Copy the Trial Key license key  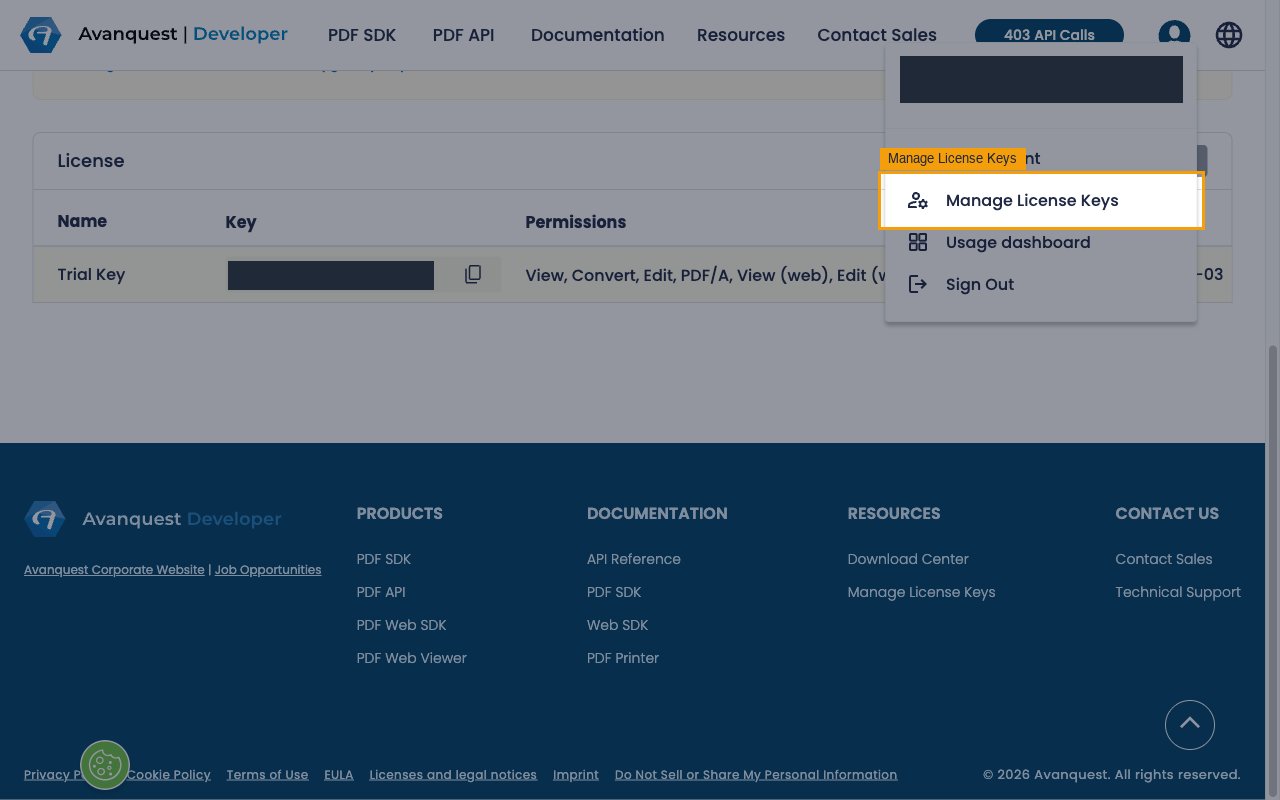(473, 274)
